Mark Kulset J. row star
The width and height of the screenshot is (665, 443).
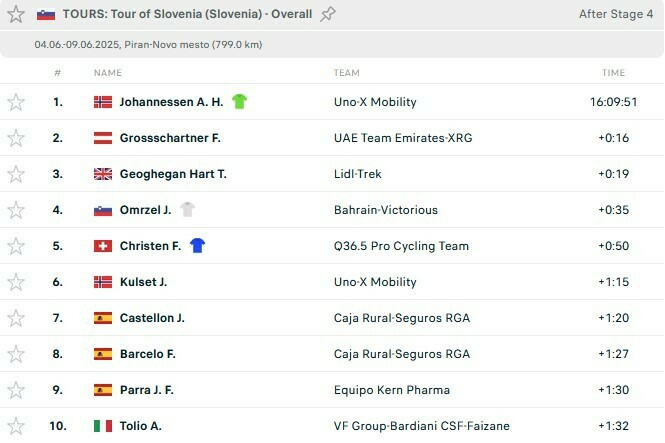(16, 282)
